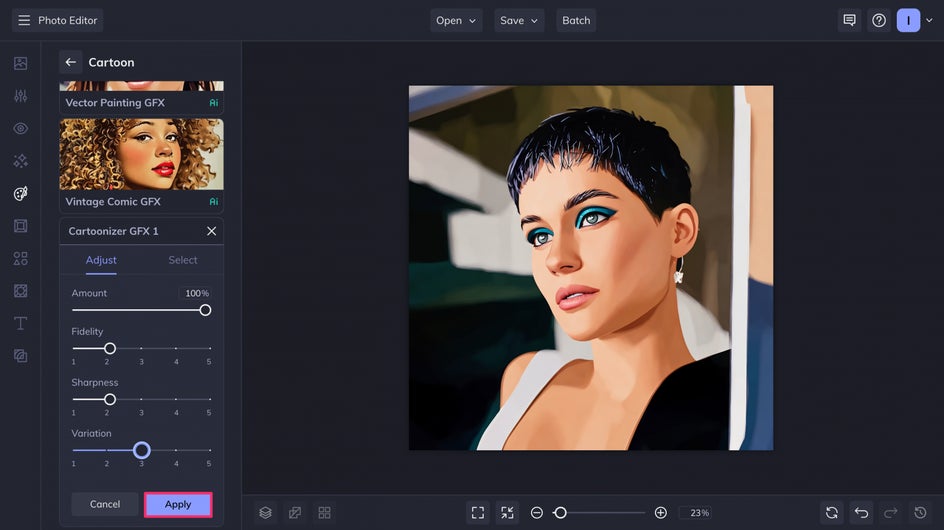
Task: Switch to the Adjust tab
Action: pyautogui.click(x=101, y=260)
